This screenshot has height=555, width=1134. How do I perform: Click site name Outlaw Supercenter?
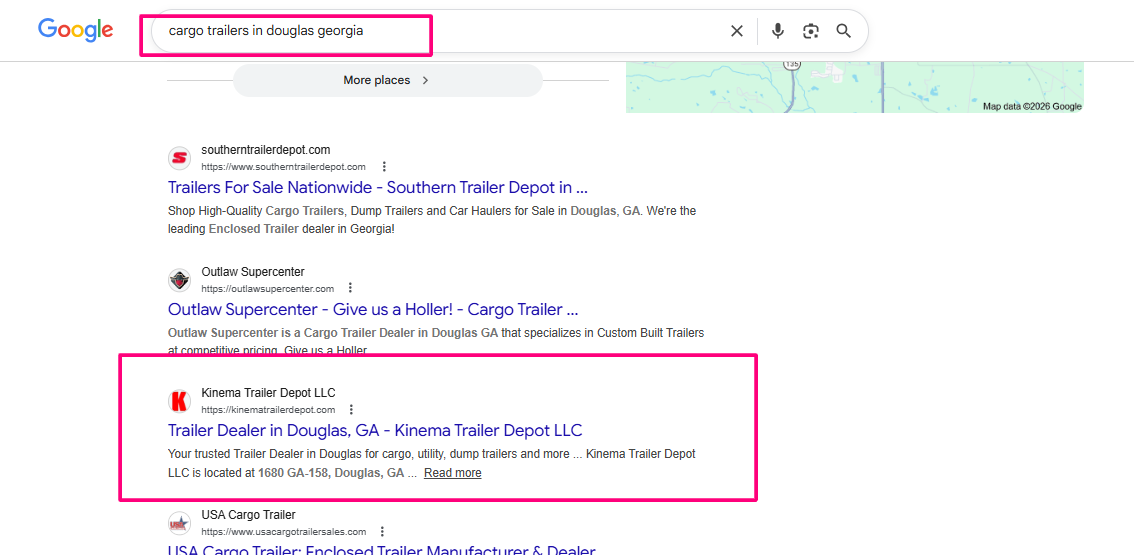[253, 271]
